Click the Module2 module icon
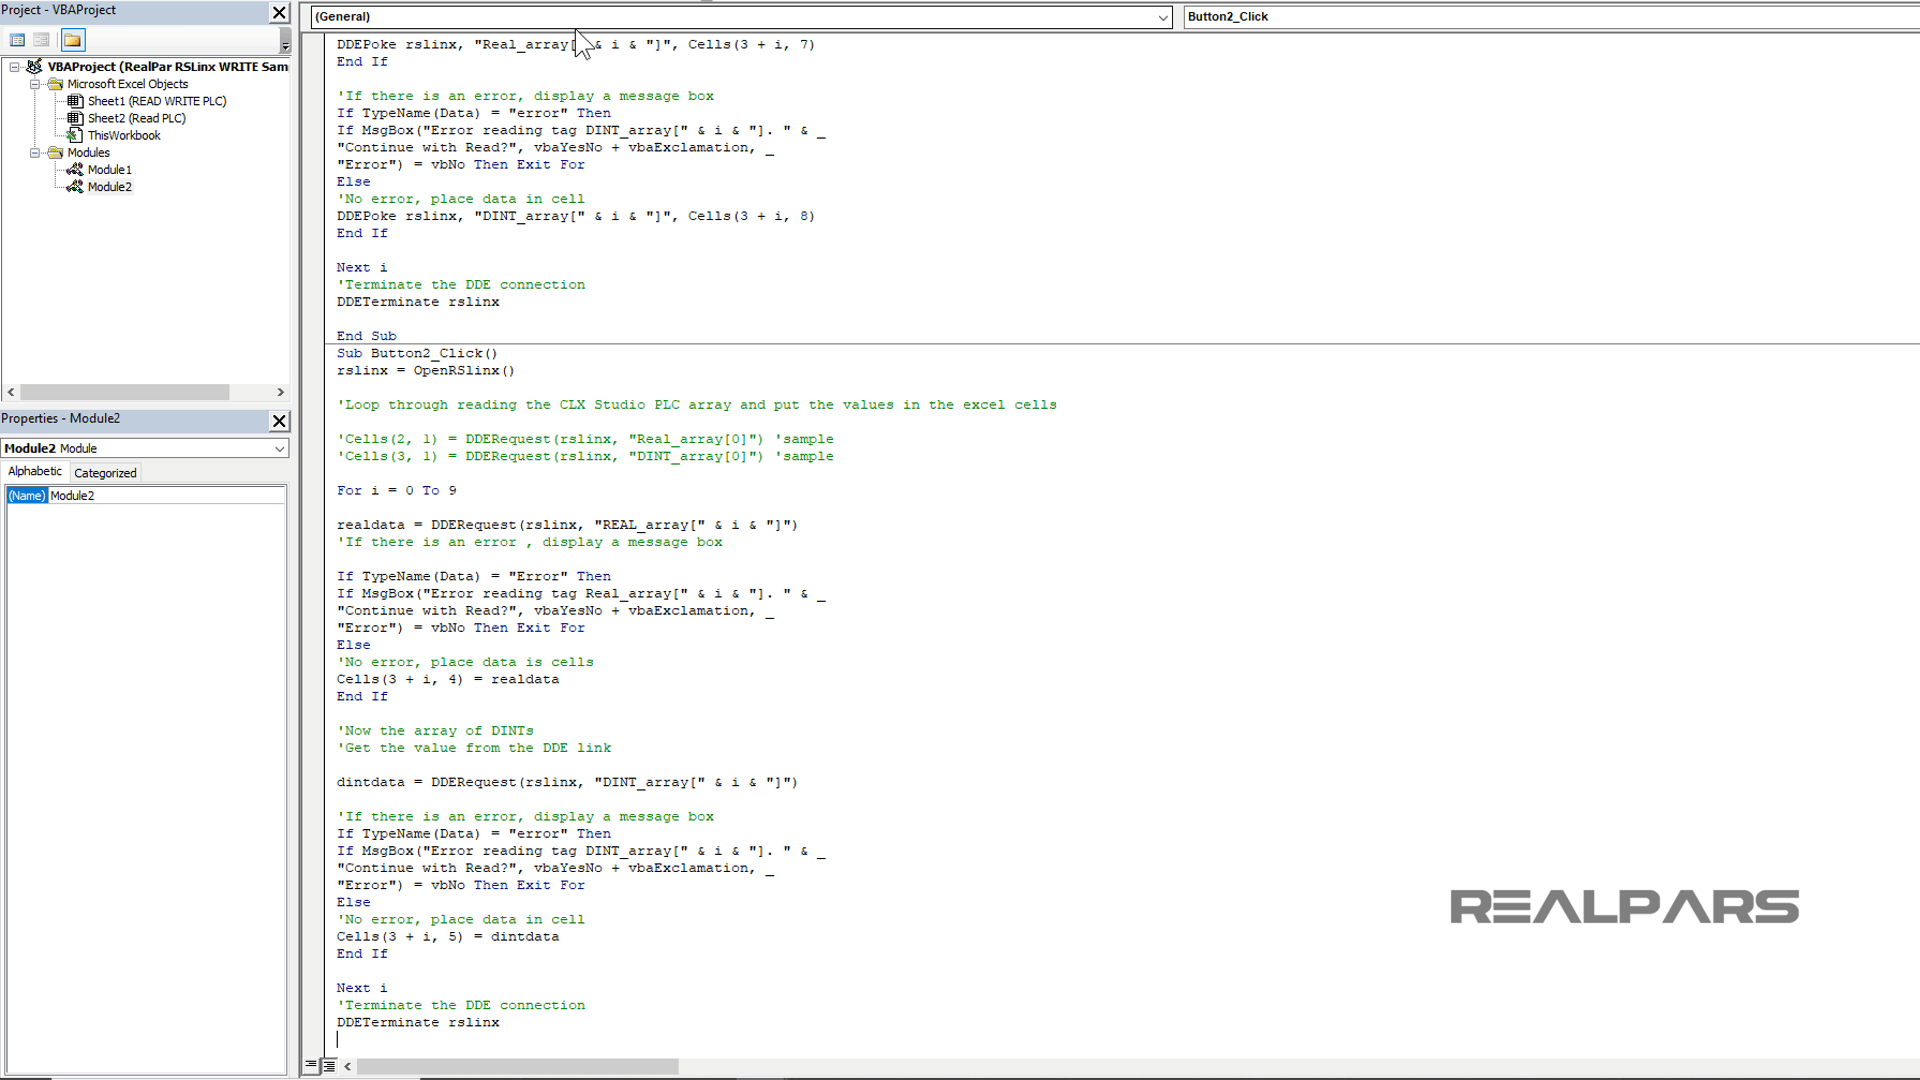The height and width of the screenshot is (1080, 1920). [x=75, y=187]
